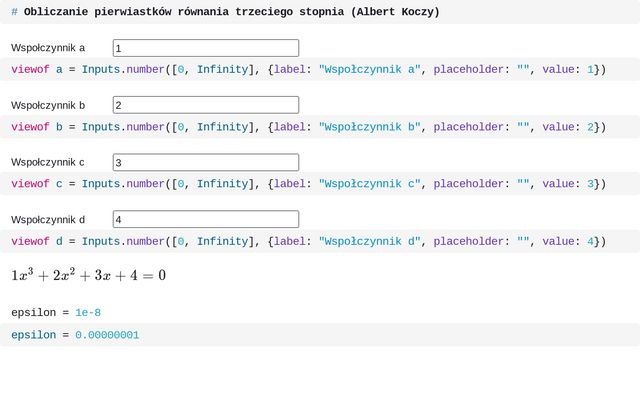This screenshot has width=640, height=400.
Task: Click the rendered cubic equation formula
Action: tap(88, 275)
